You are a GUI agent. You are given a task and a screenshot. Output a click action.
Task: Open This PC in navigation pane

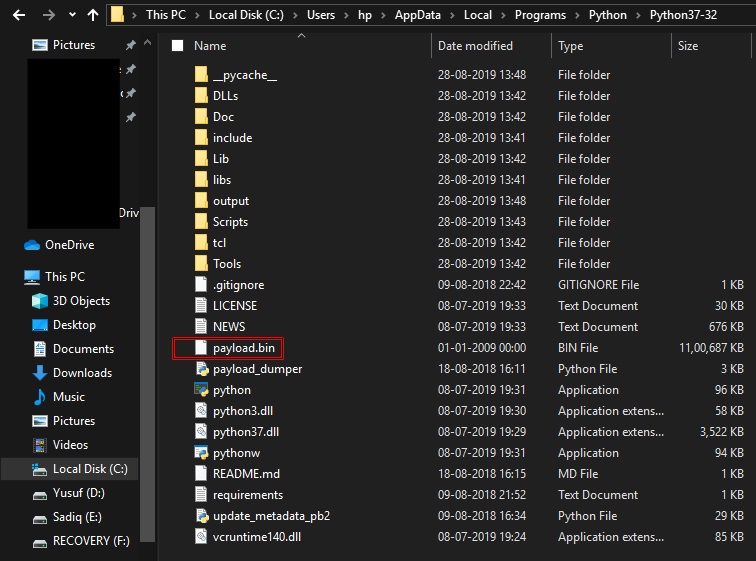tap(54, 277)
